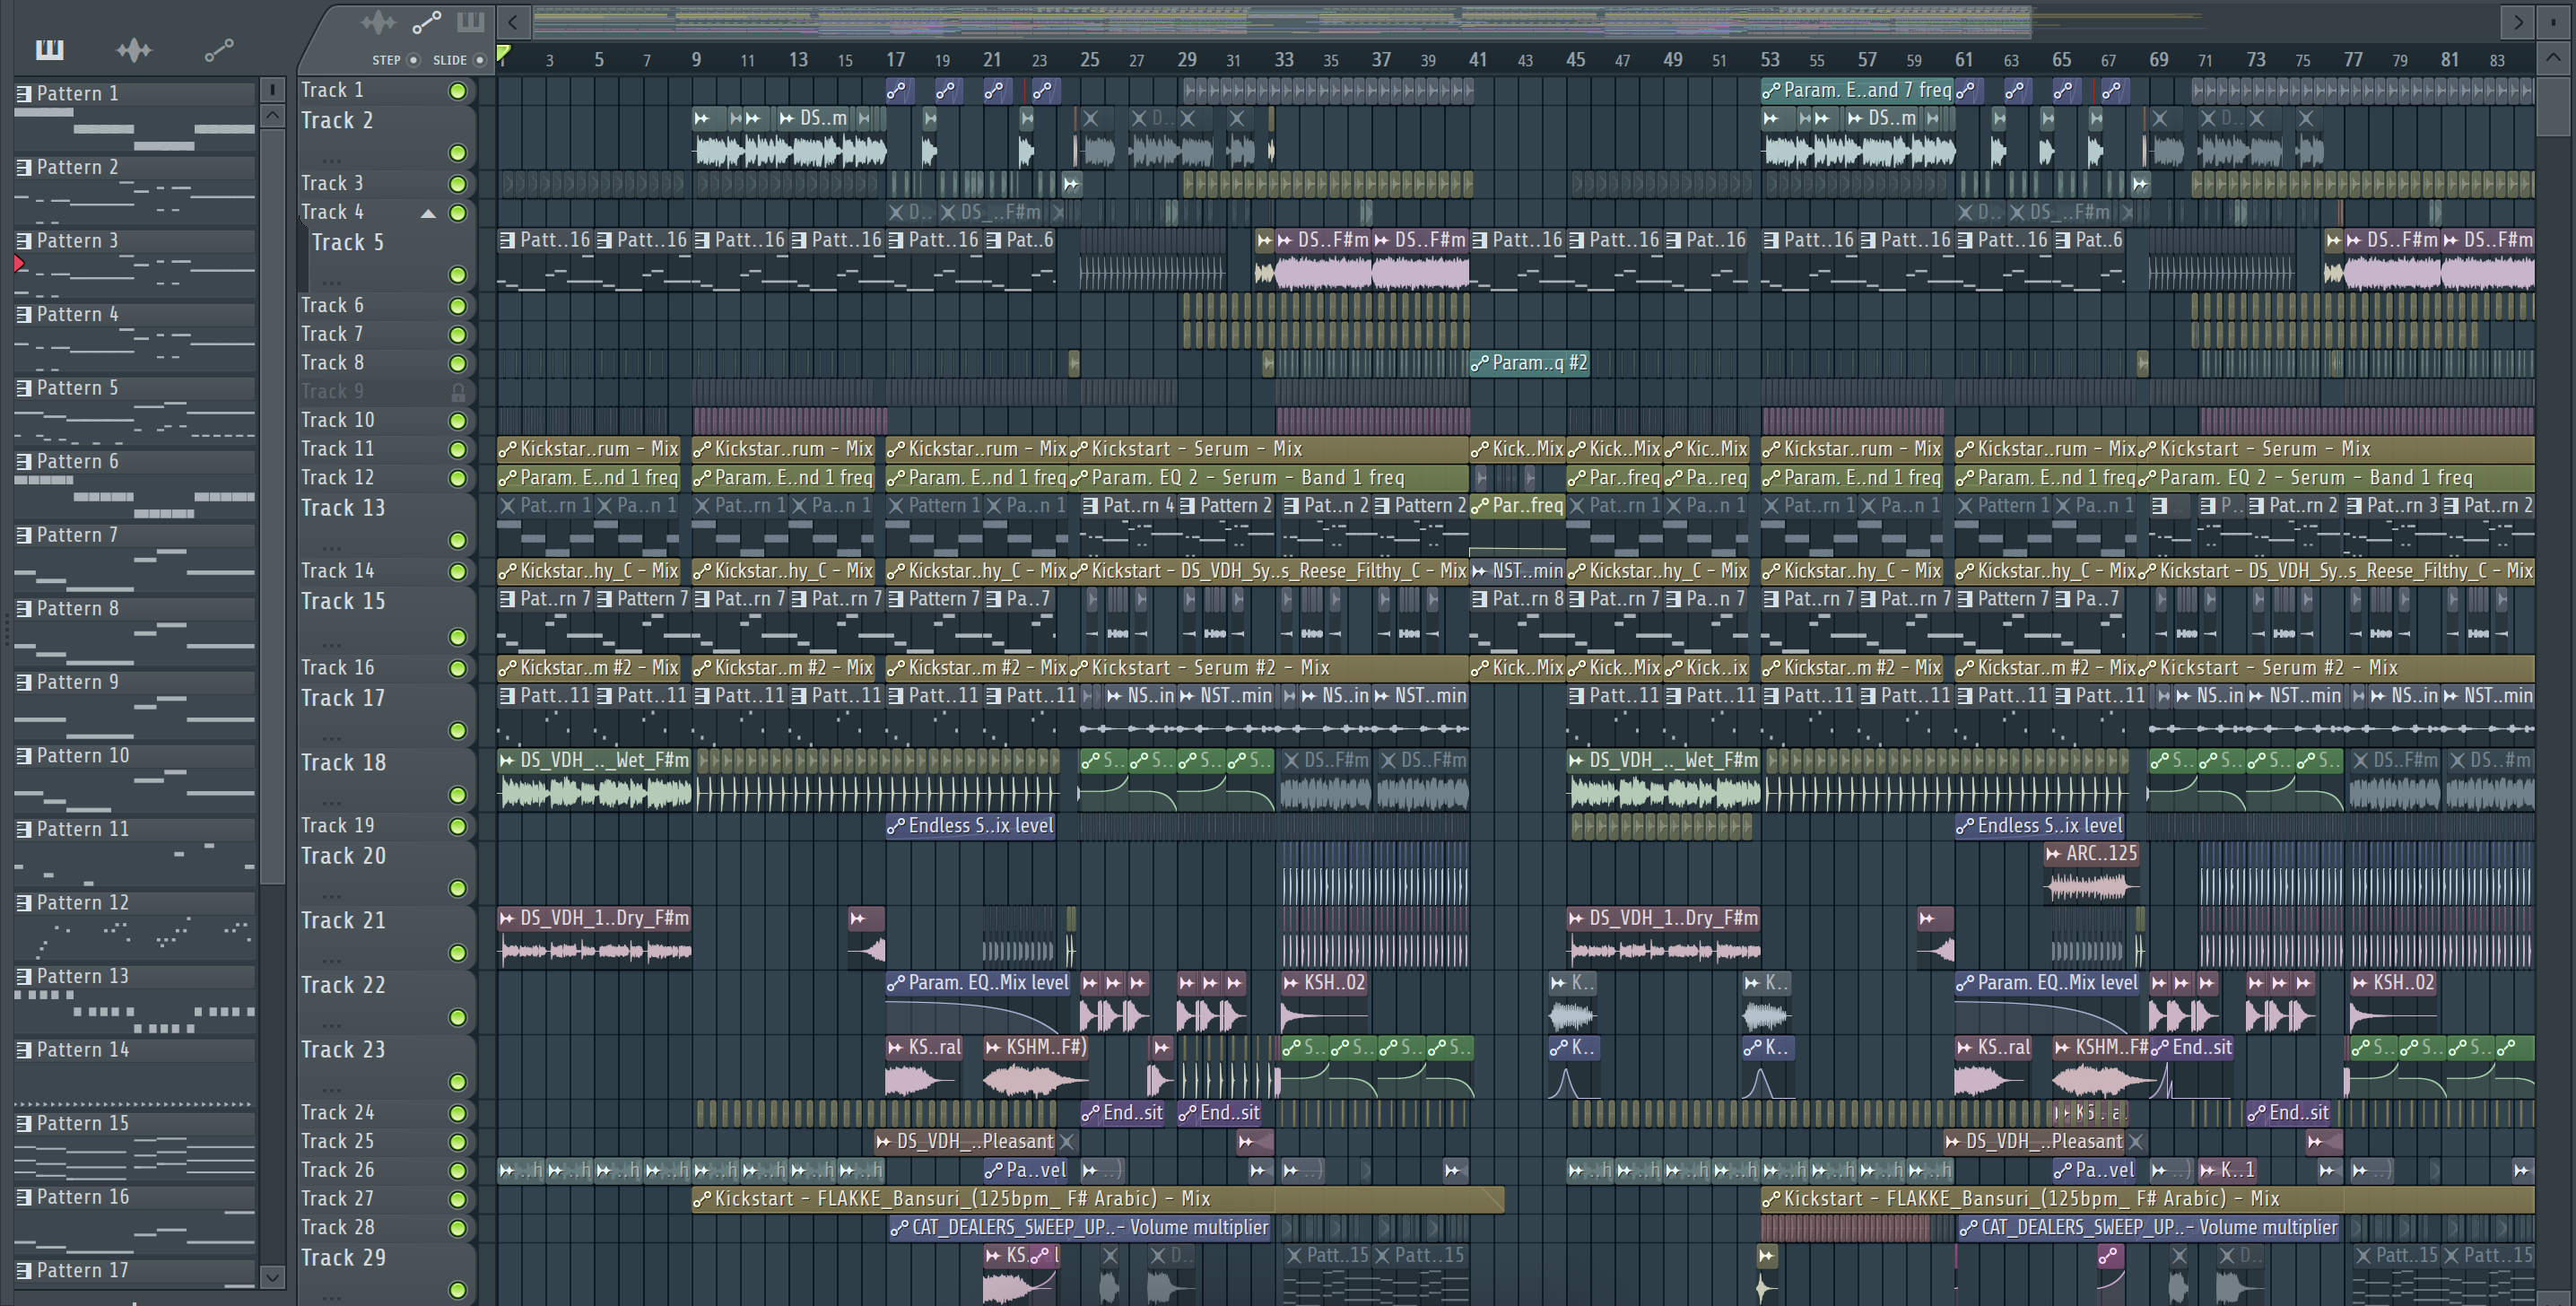Click the horizontal overview scrollbar above the timeline

pos(1282,21)
